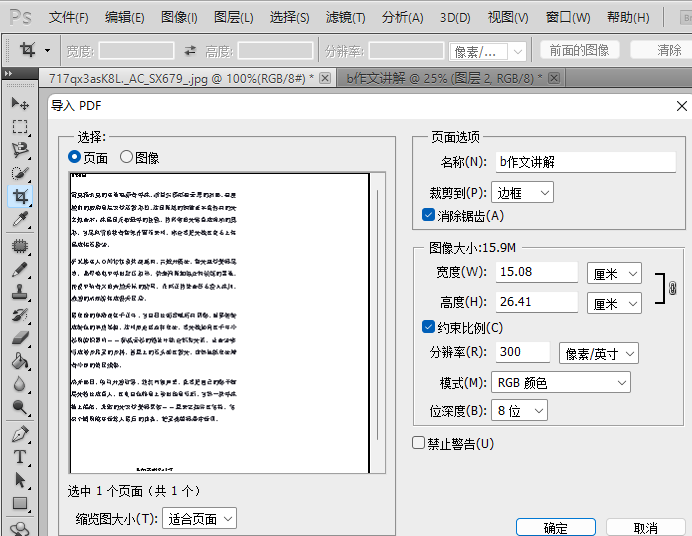Screen dimensions: 692x536
Task: Toggle width-height link chain icon
Action: (672, 288)
